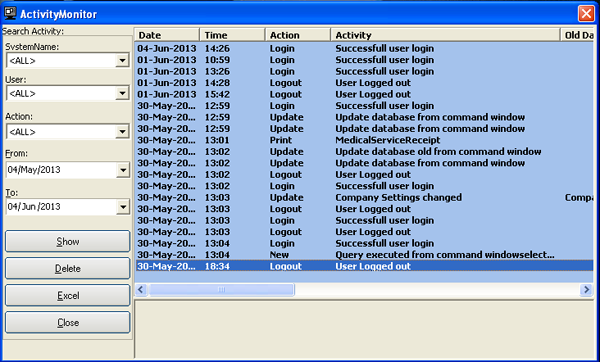Screen dimensions: 600x362
Task: Sort by the Activity column header
Action: (445, 35)
